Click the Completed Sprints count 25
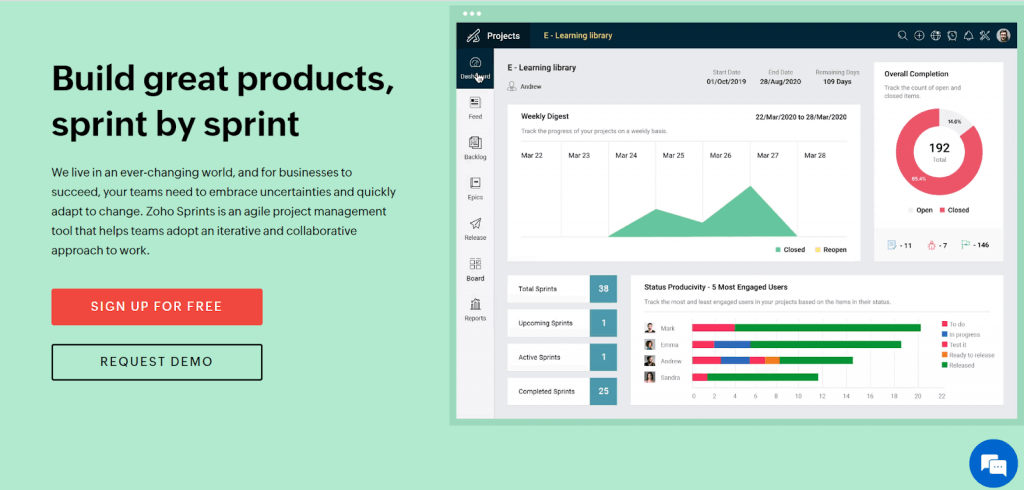 coord(603,391)
